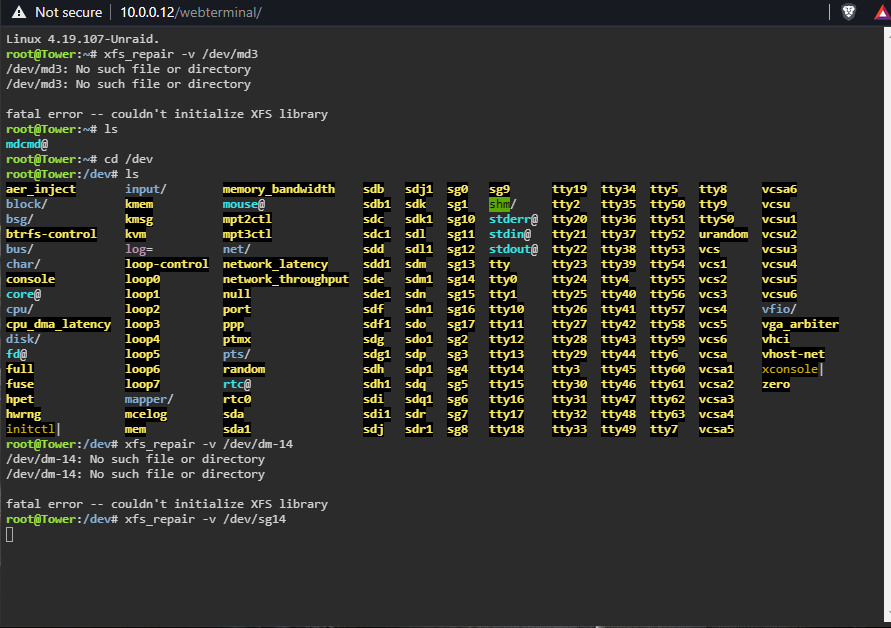The width and height of the screenshot is (891, 628).
Task: Click the "vcsa5" entry
Action: (717, 429)
